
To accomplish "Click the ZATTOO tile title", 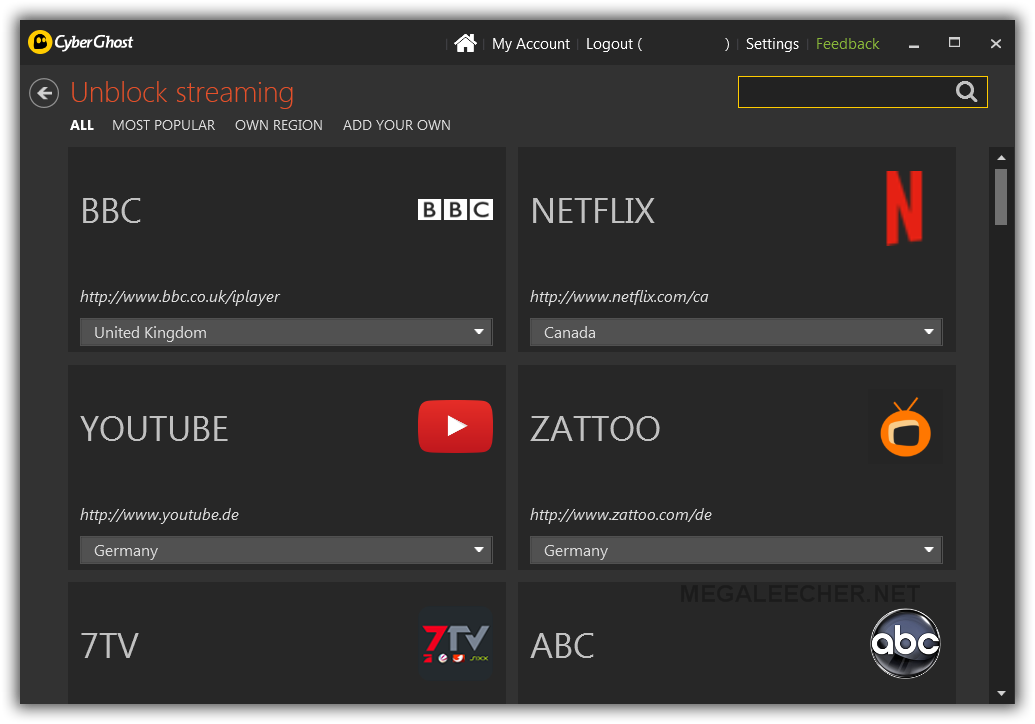I will click(595, 429).
